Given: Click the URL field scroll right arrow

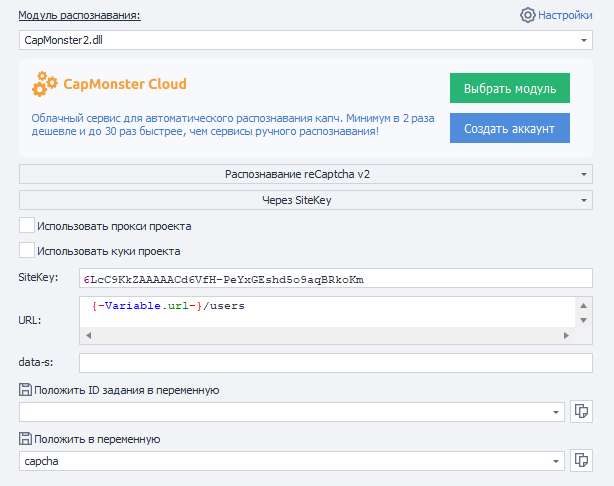Looking at the screenshot, I should pyautogui.click(x=566, y=336).
